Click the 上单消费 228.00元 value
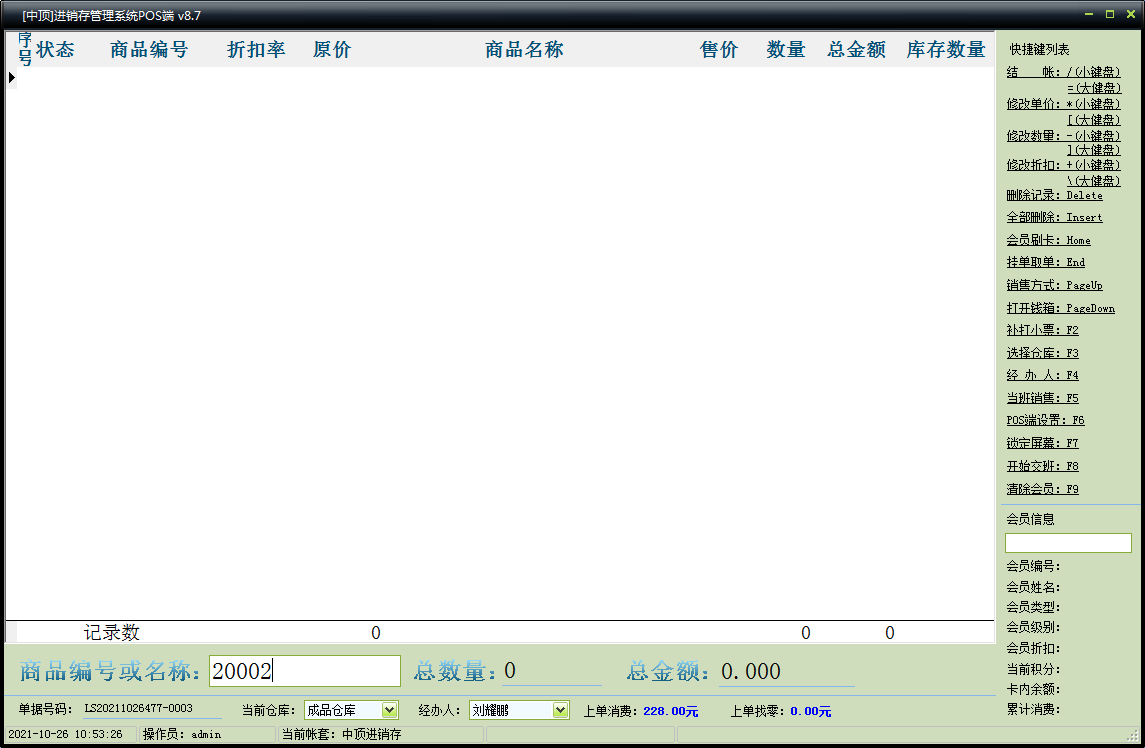The height and width of the screenshot is (748, 1145). point(670,711)
